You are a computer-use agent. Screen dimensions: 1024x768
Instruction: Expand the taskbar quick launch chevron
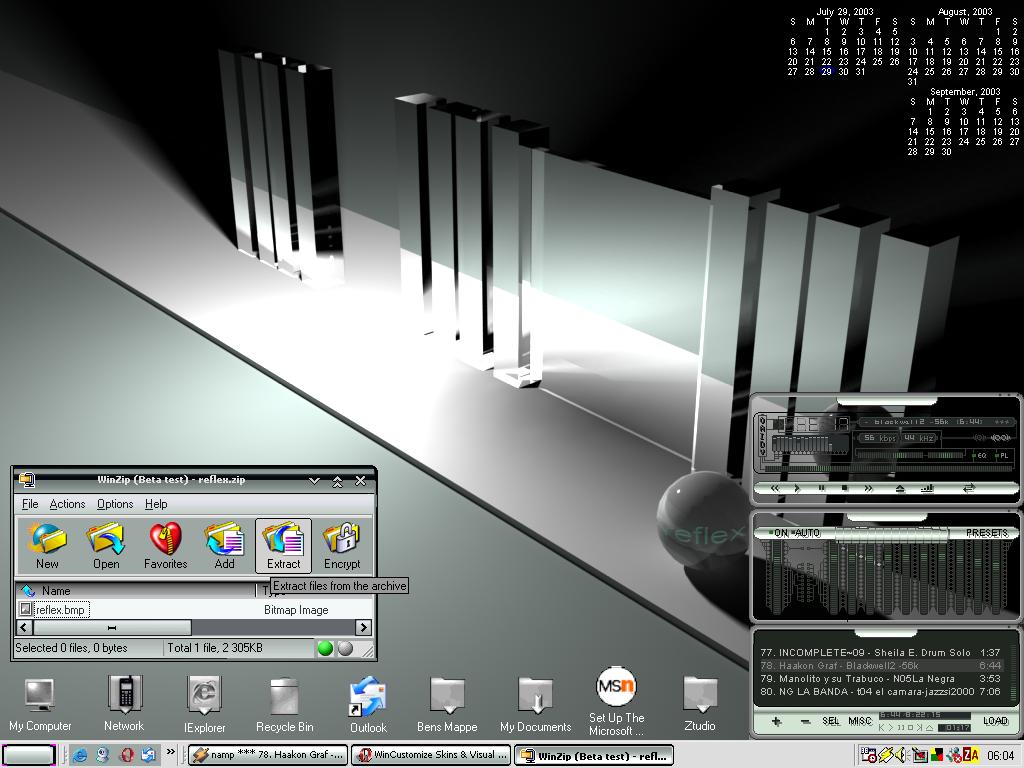[x=170, y=752]
